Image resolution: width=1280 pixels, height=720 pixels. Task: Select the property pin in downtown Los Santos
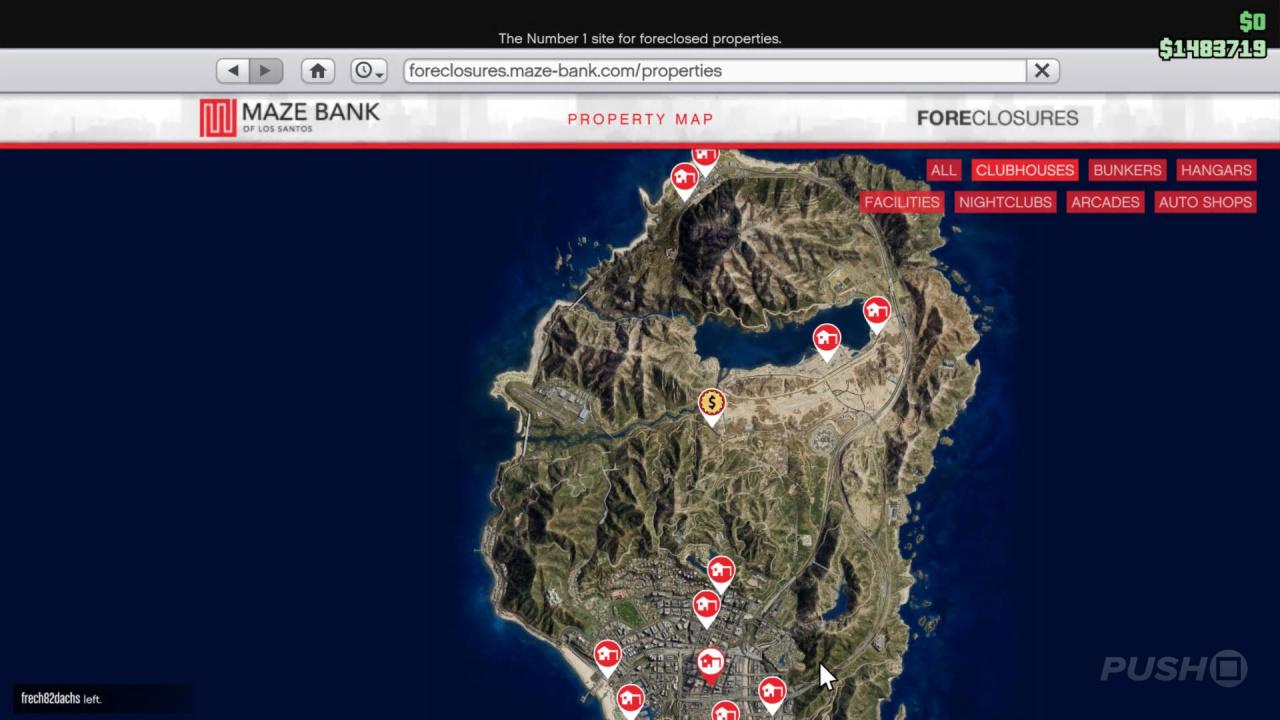710,660
